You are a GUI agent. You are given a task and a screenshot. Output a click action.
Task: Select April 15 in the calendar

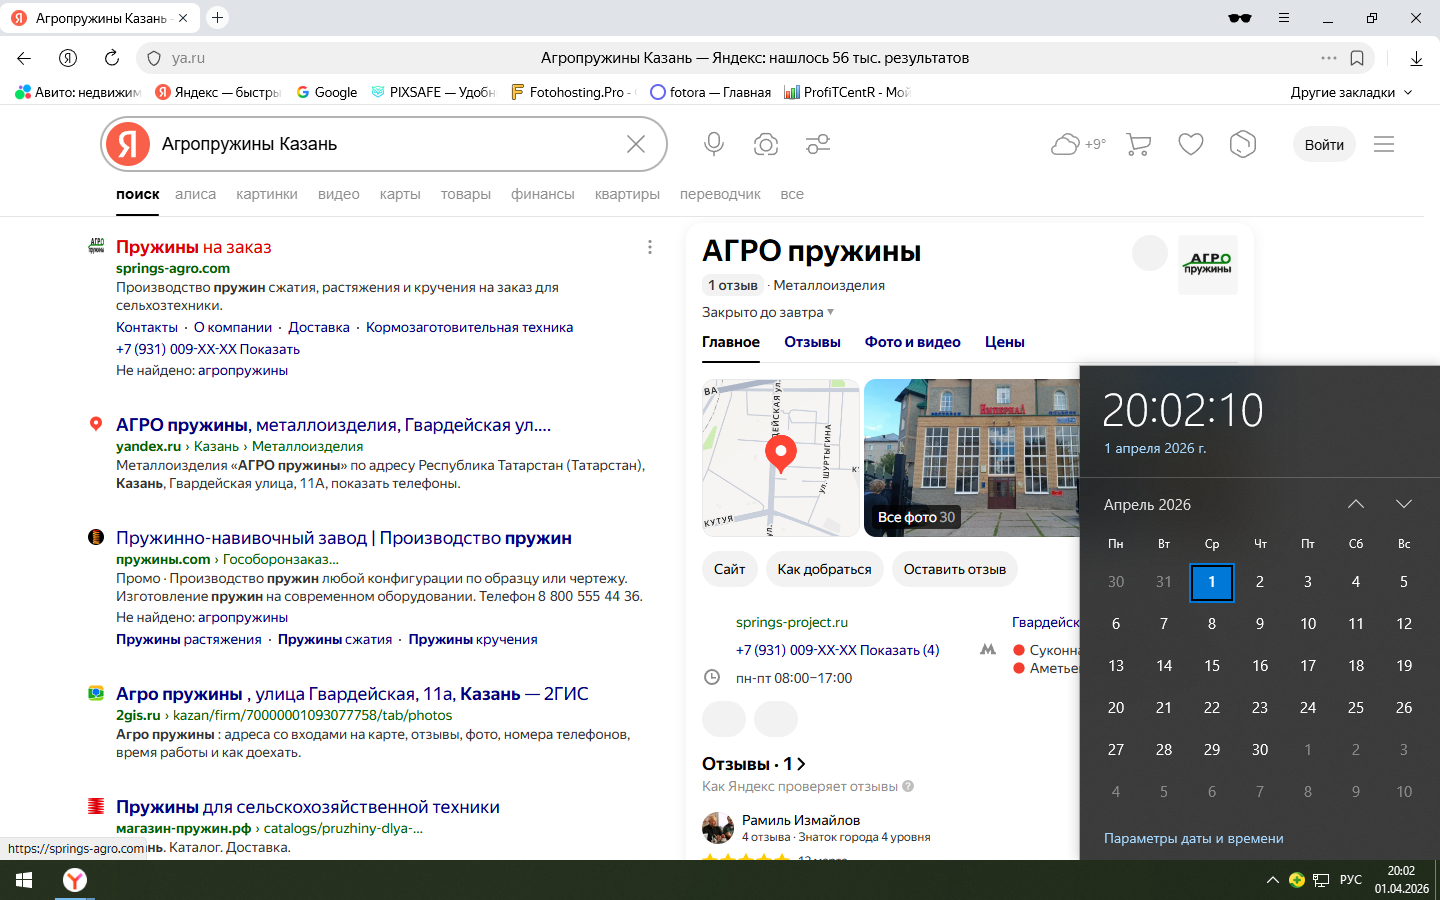(1212, 665)
